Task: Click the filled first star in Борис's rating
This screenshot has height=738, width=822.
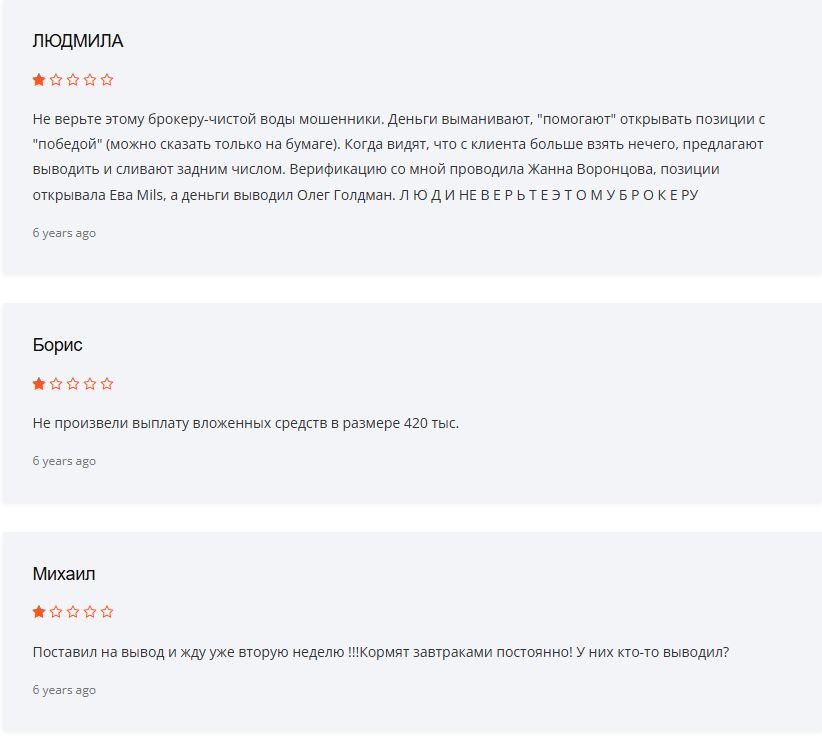Action: point(39,384)
